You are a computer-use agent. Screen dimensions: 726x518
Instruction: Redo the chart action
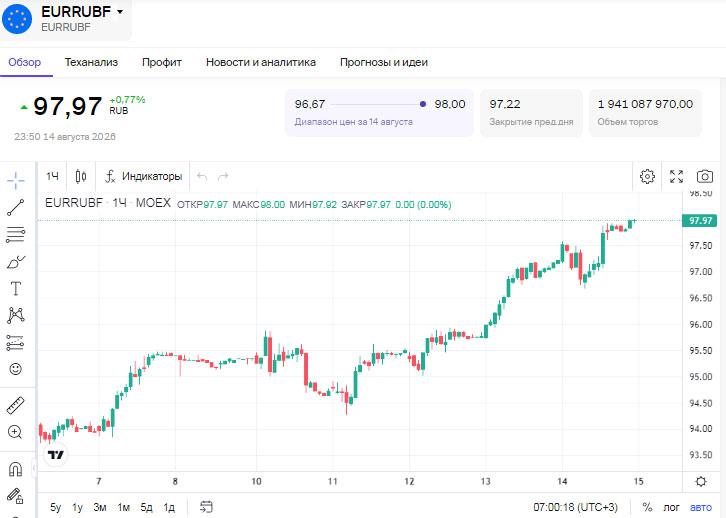click(x=223, y=176)
